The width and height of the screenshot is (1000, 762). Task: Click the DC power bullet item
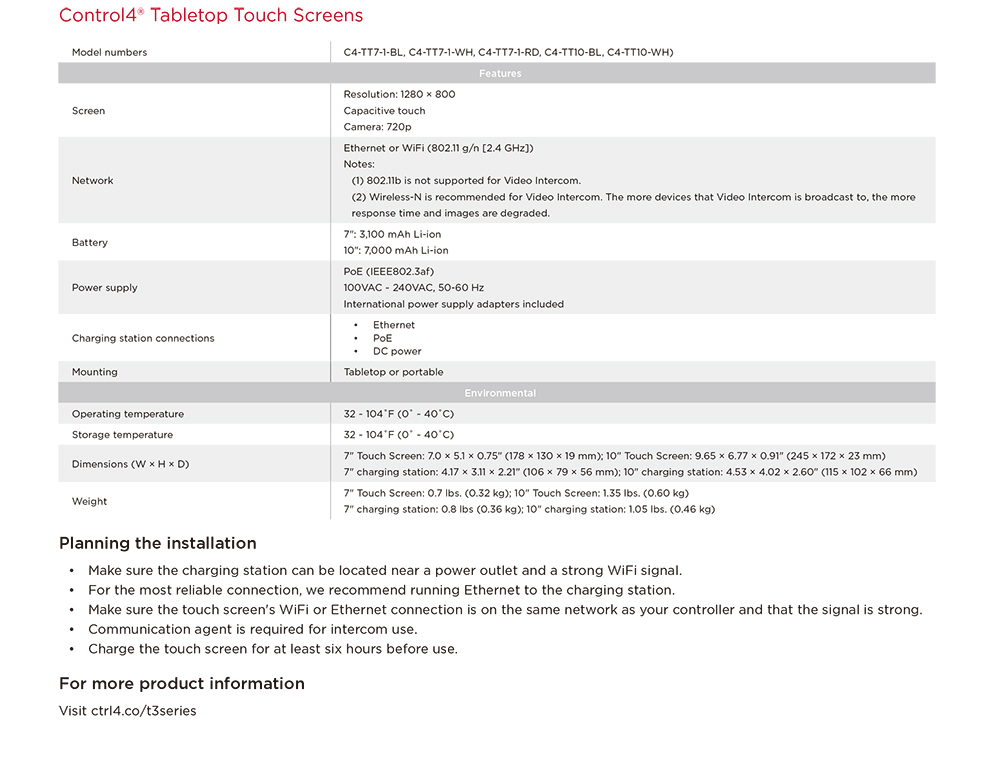coord(397,351)
